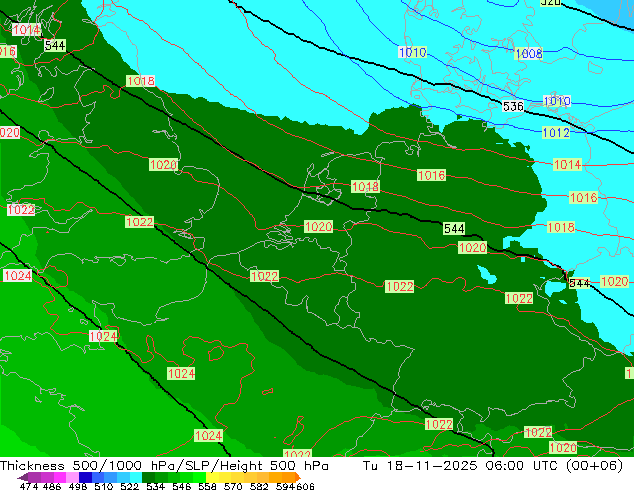
Task: Click the legend value 546
Action: (181, 486)
